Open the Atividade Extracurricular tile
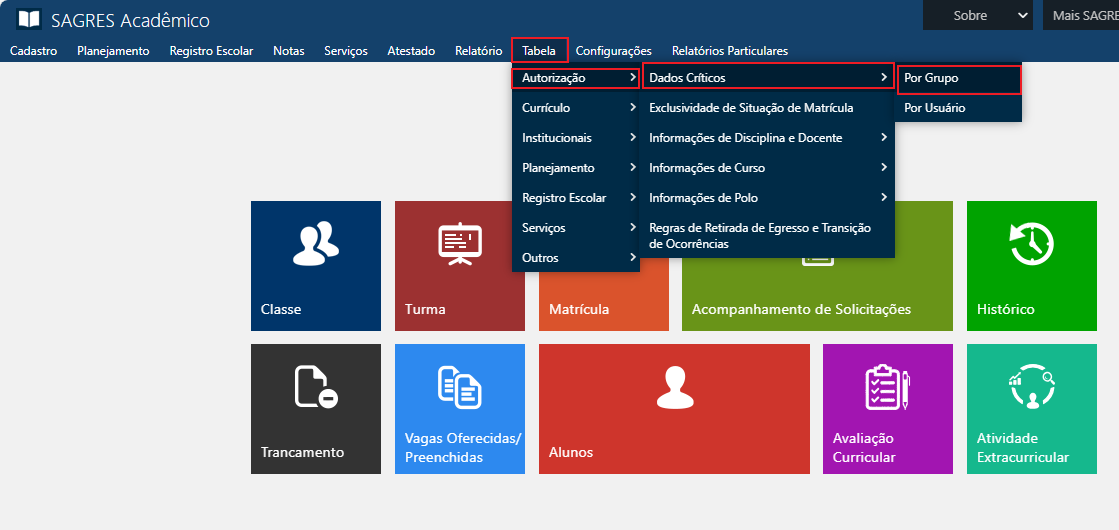The width and height of the screenshot is (1119, 530). (1031, 408)
